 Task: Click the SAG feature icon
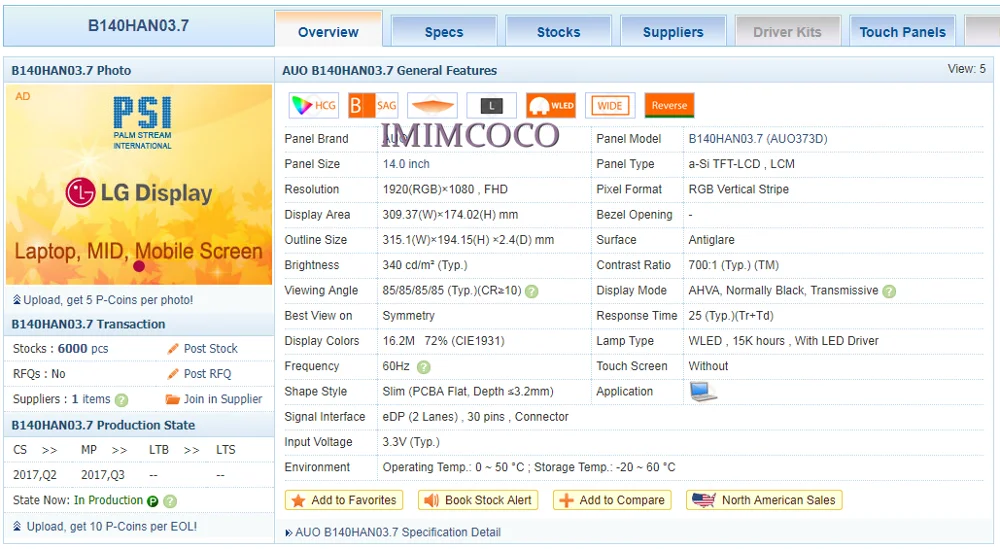point(373,105)
